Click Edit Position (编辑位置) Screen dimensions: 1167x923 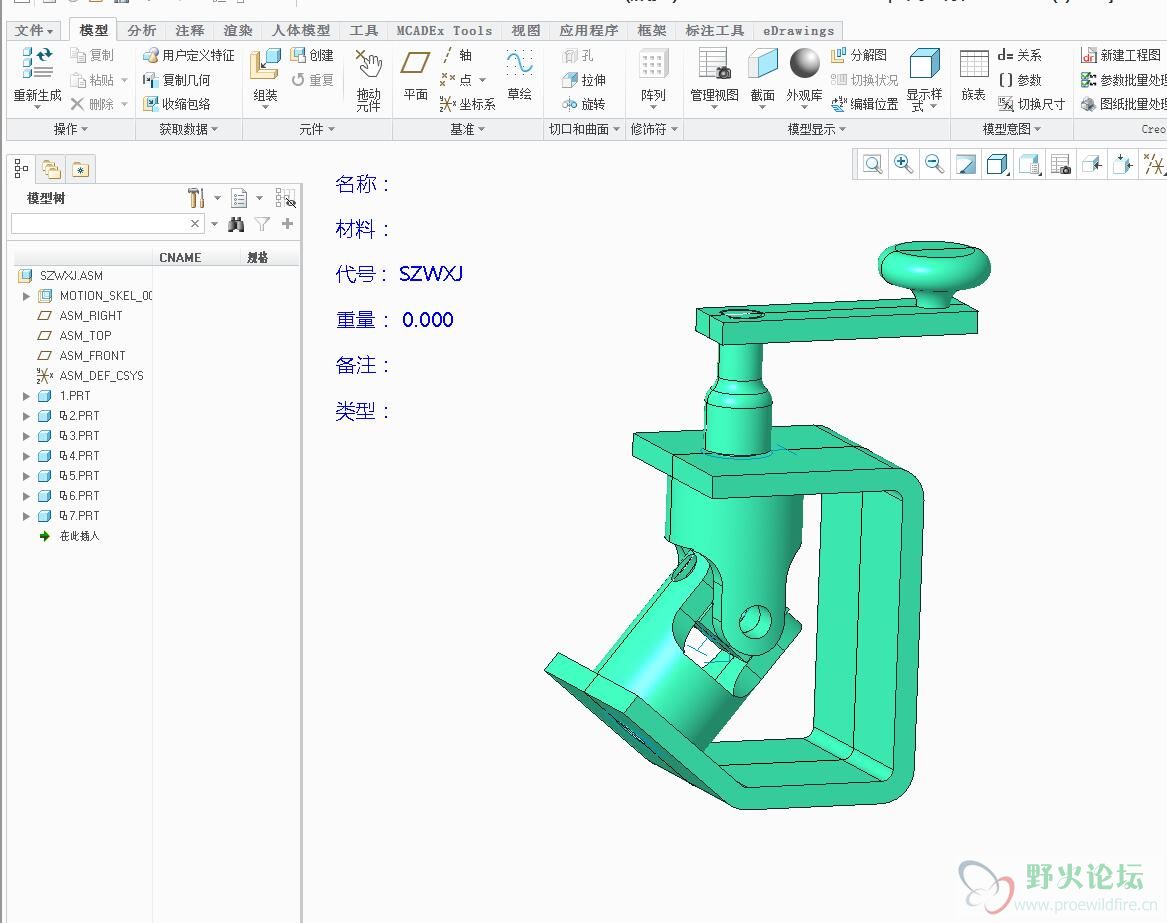pos(864,104)
